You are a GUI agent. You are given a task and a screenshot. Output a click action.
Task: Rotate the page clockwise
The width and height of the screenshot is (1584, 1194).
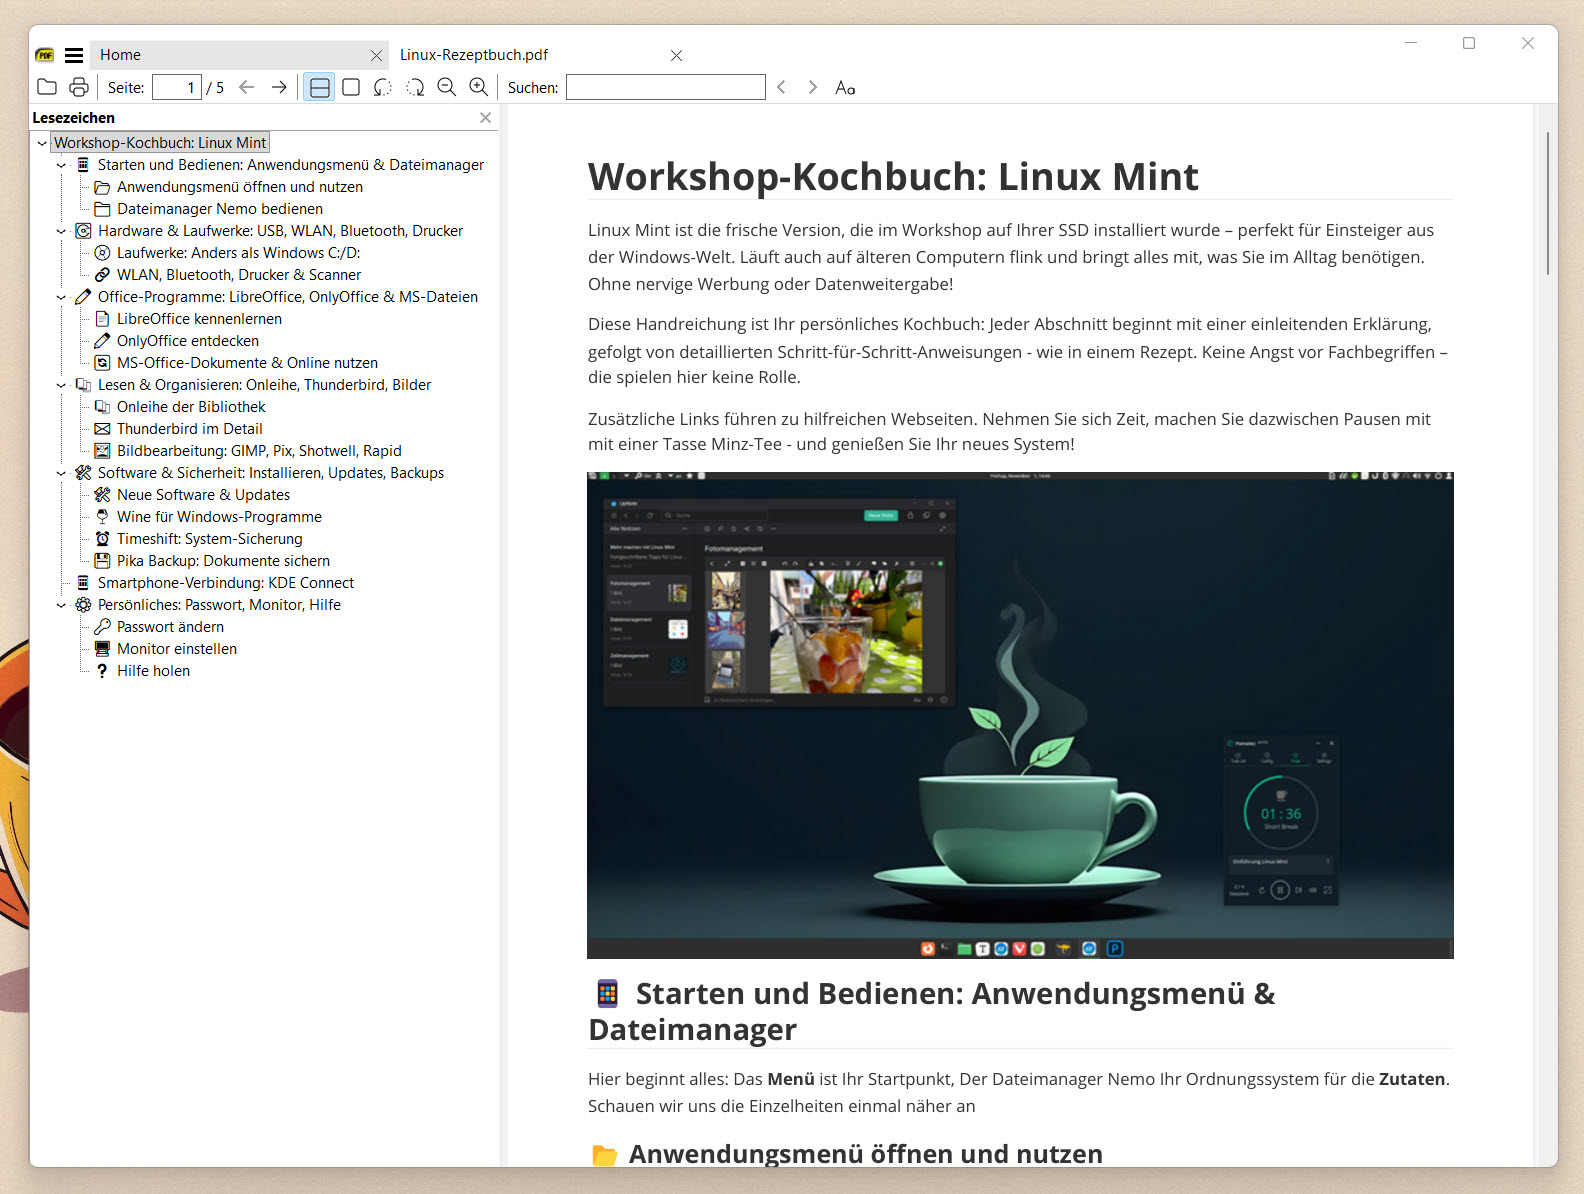pyautogui.click(x=415, y=87)
